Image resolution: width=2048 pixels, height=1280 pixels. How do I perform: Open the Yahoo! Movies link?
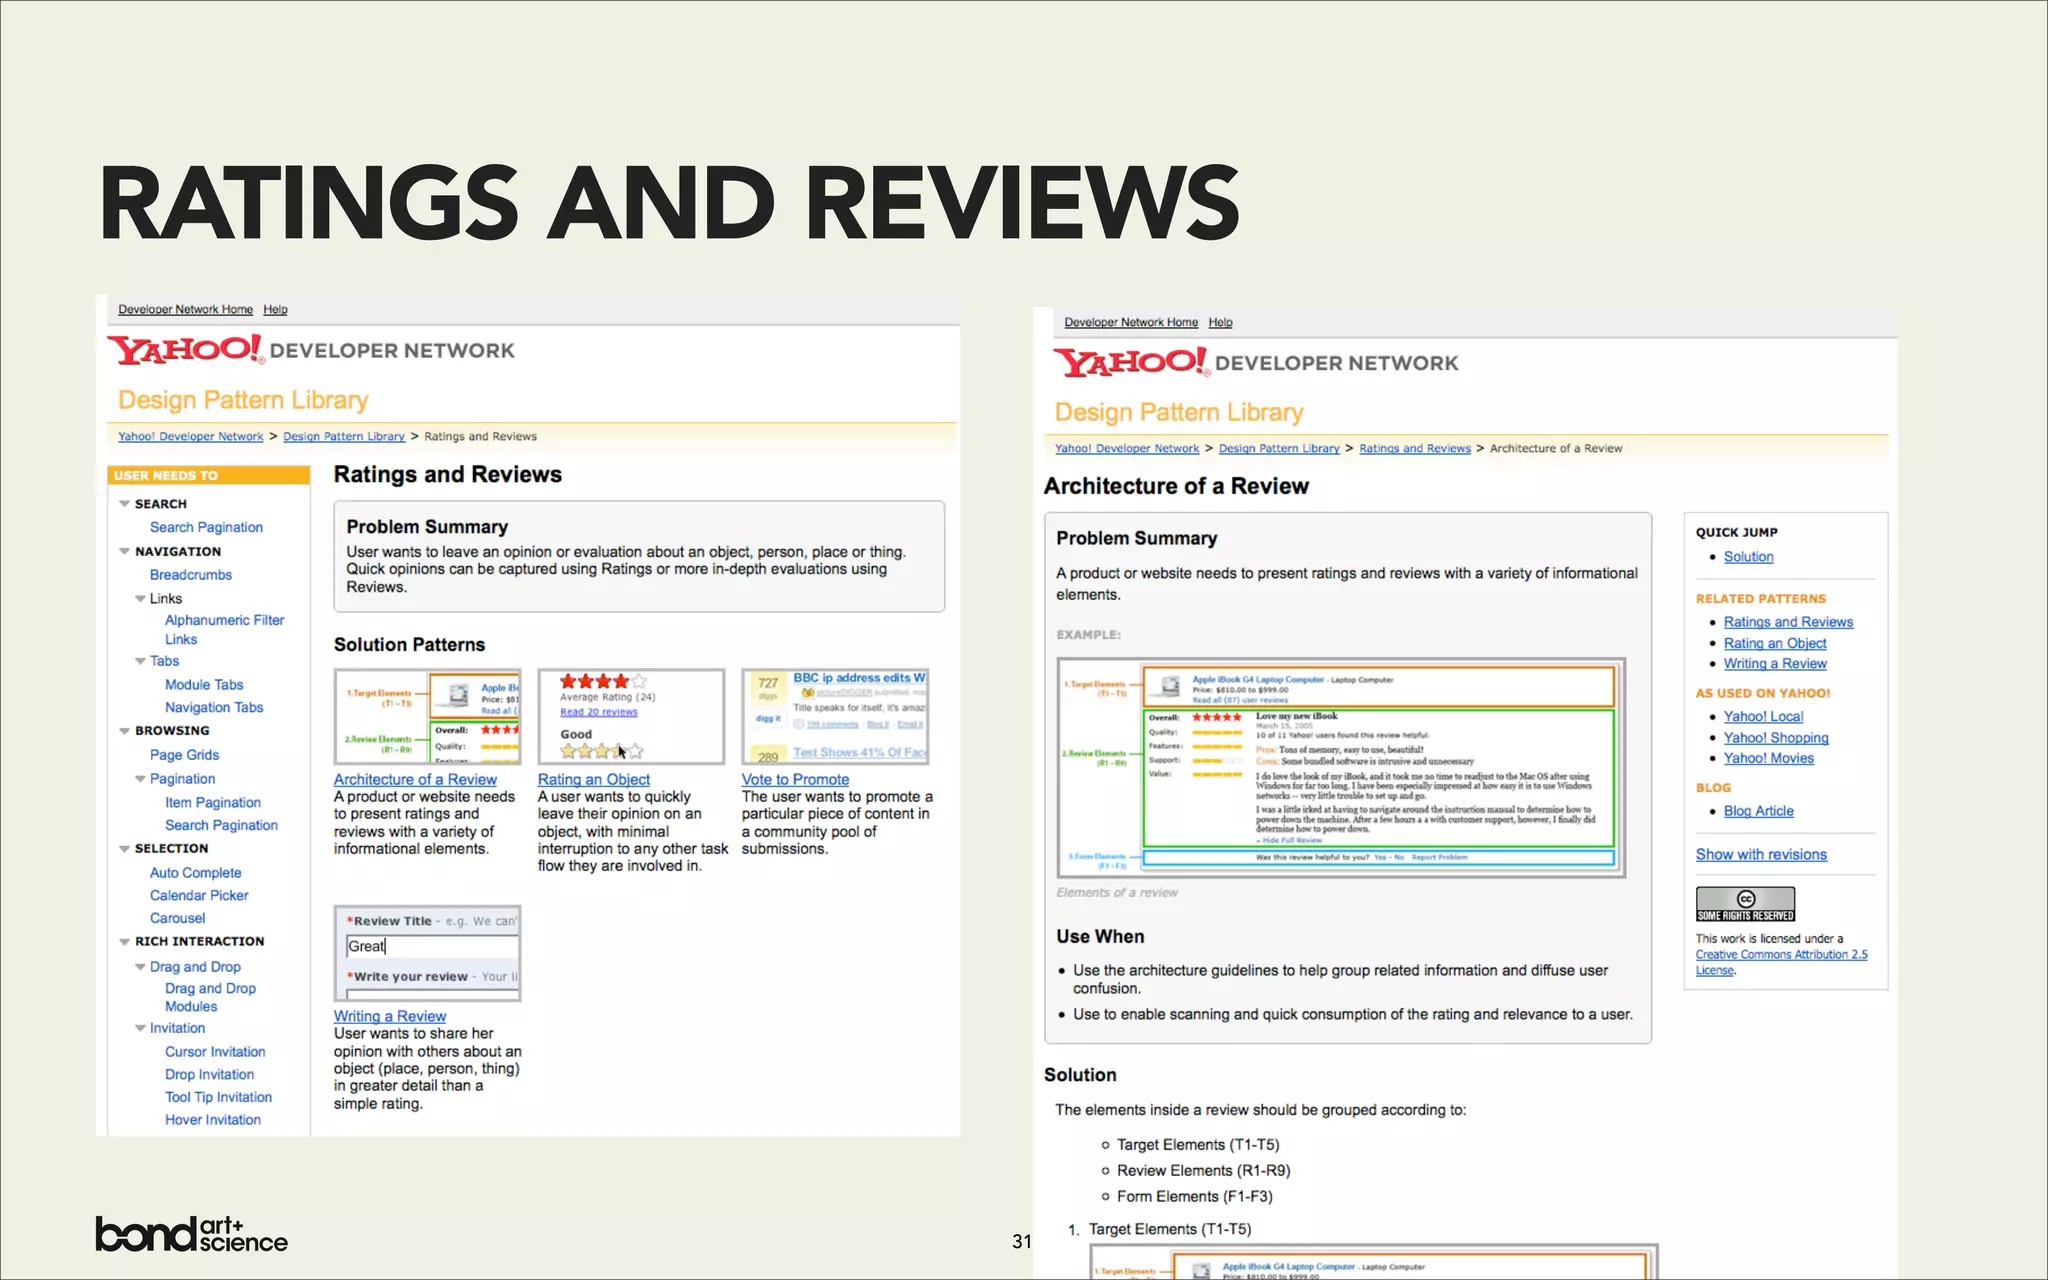coord(1768,759)
